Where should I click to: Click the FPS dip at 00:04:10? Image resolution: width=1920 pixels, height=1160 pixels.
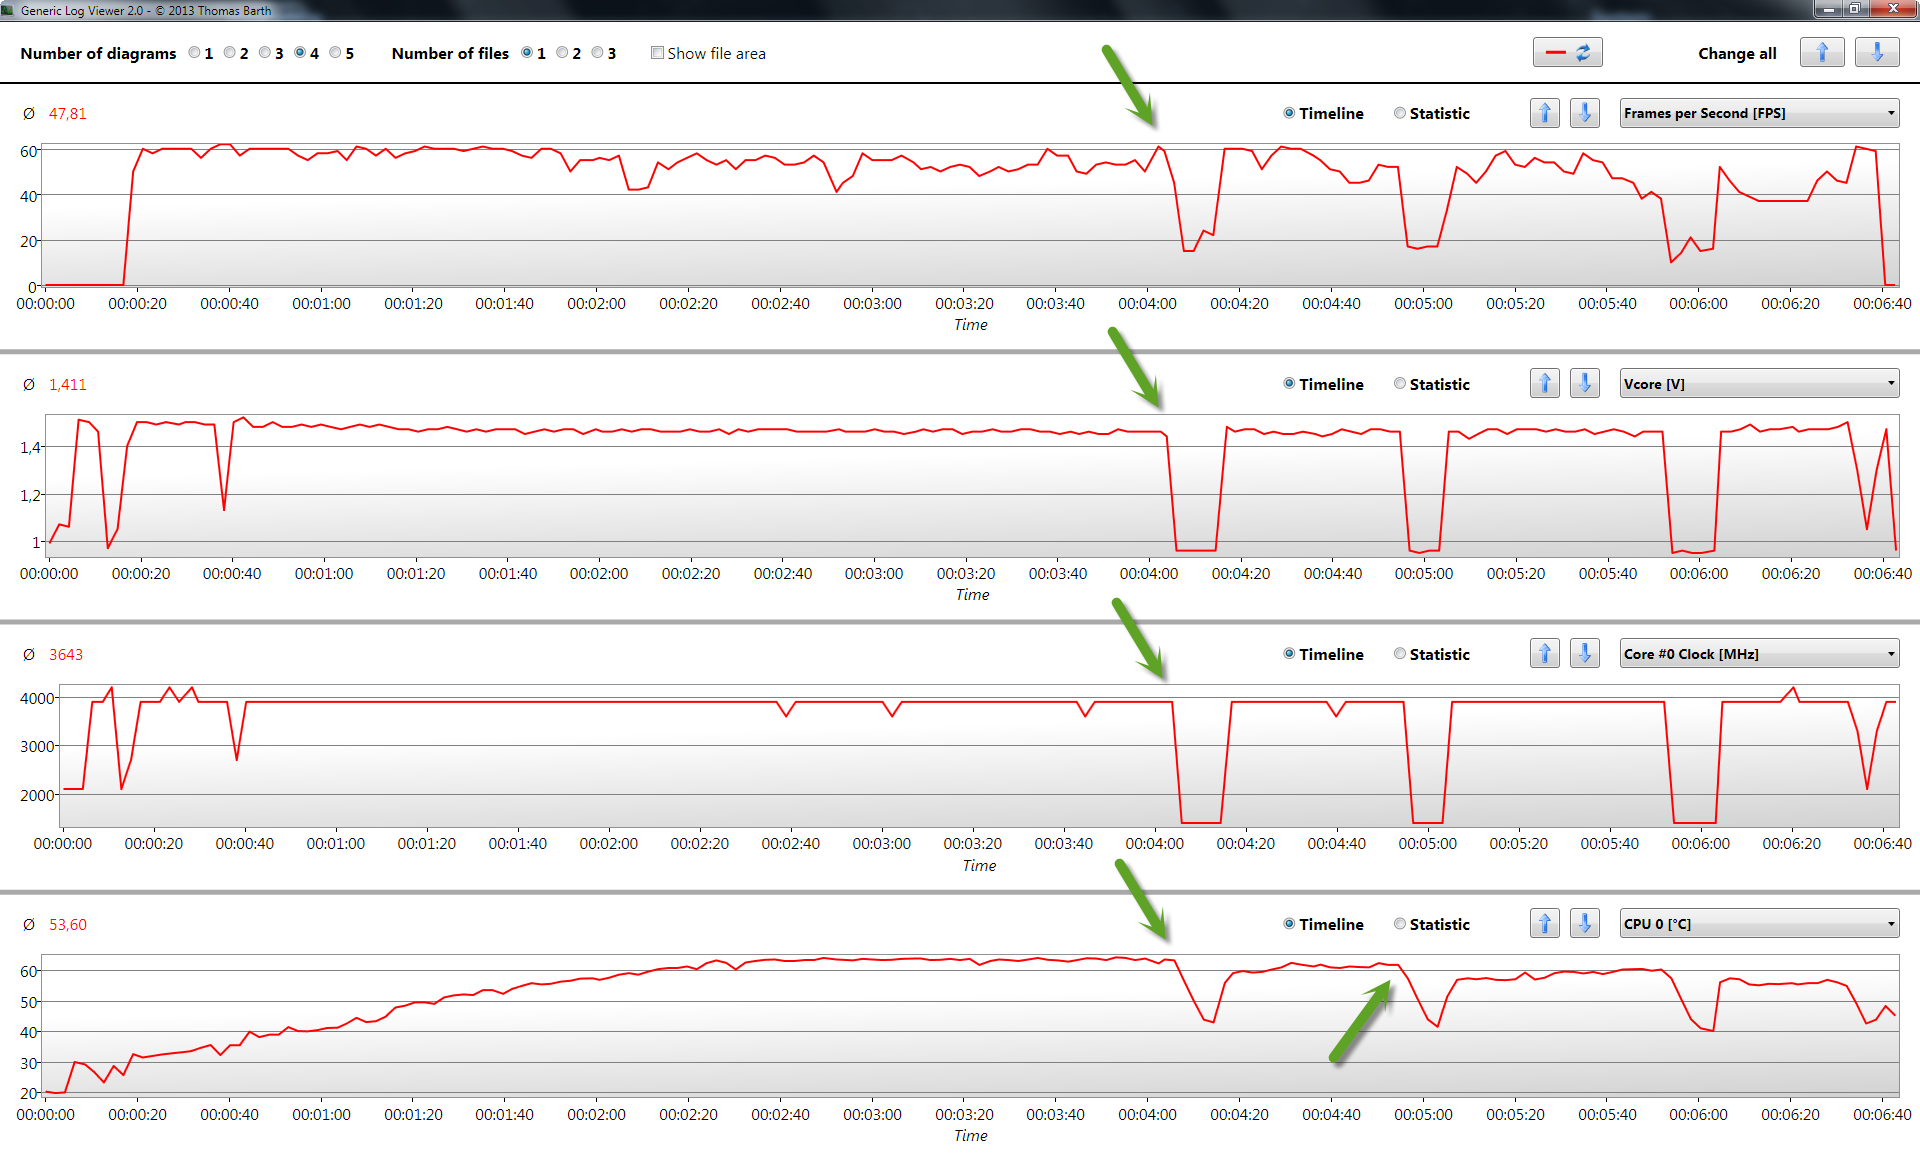(1188, 250)
